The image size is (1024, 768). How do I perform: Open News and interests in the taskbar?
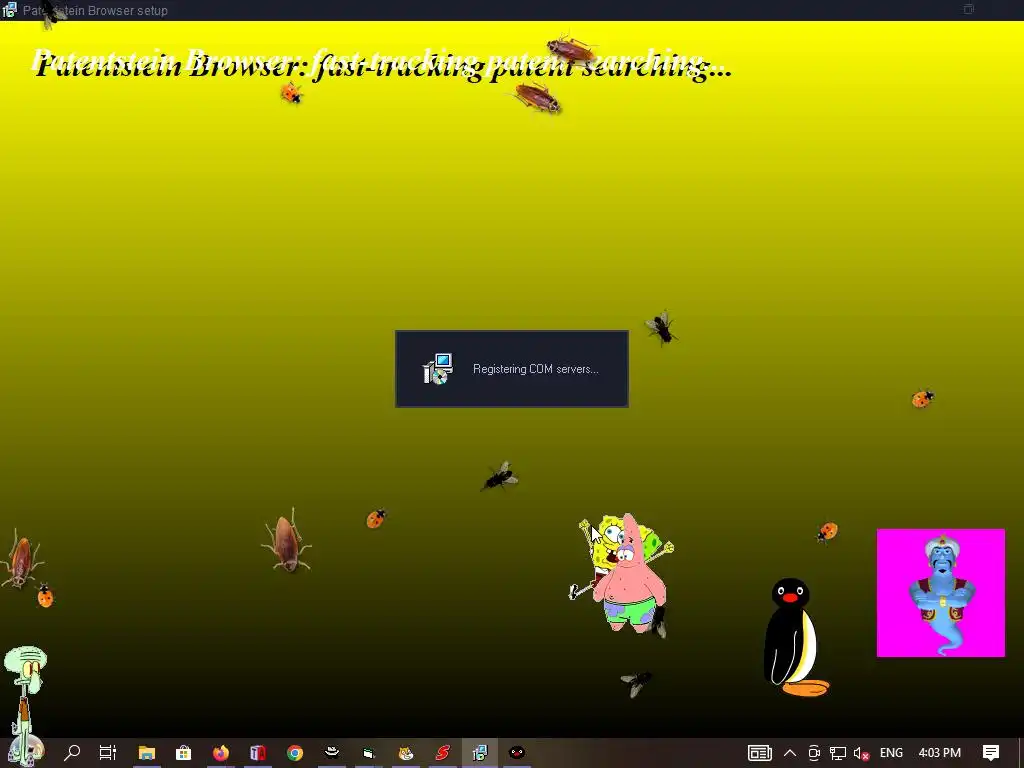tap(760, 753)
